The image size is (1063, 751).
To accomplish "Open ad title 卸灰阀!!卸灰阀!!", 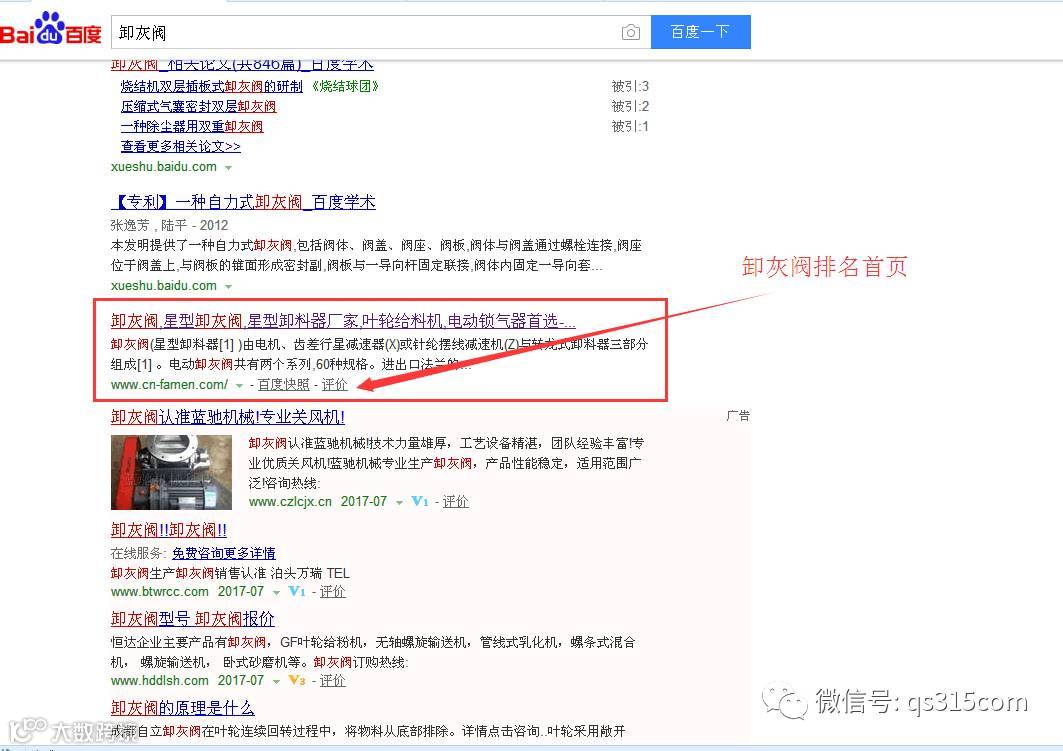I will 169,530.
